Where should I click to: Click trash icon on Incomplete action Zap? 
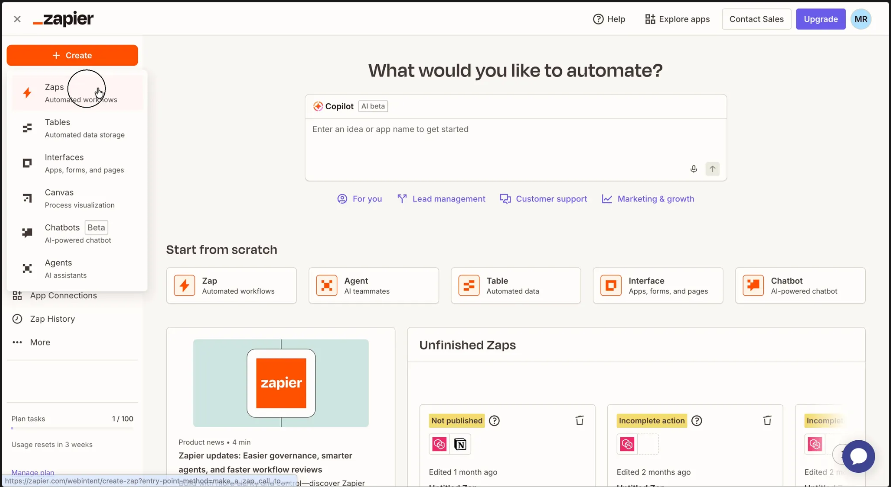pos(767,421)
